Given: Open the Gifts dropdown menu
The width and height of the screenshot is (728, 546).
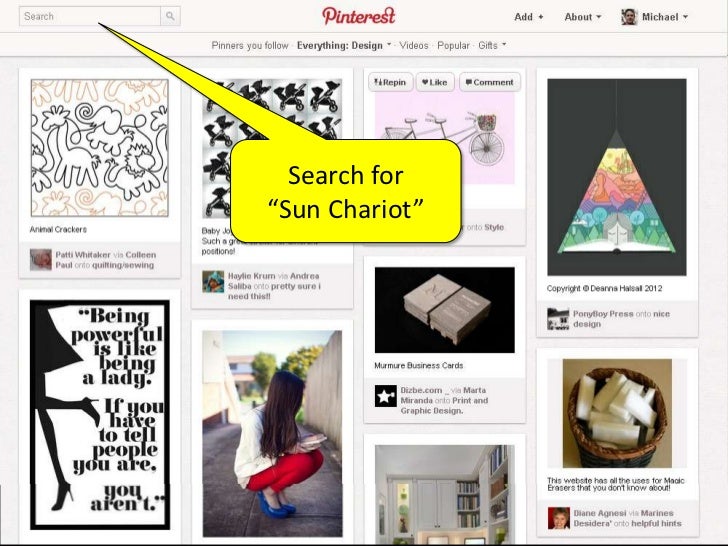Looking at the screenshot, I should pos(492,46).
